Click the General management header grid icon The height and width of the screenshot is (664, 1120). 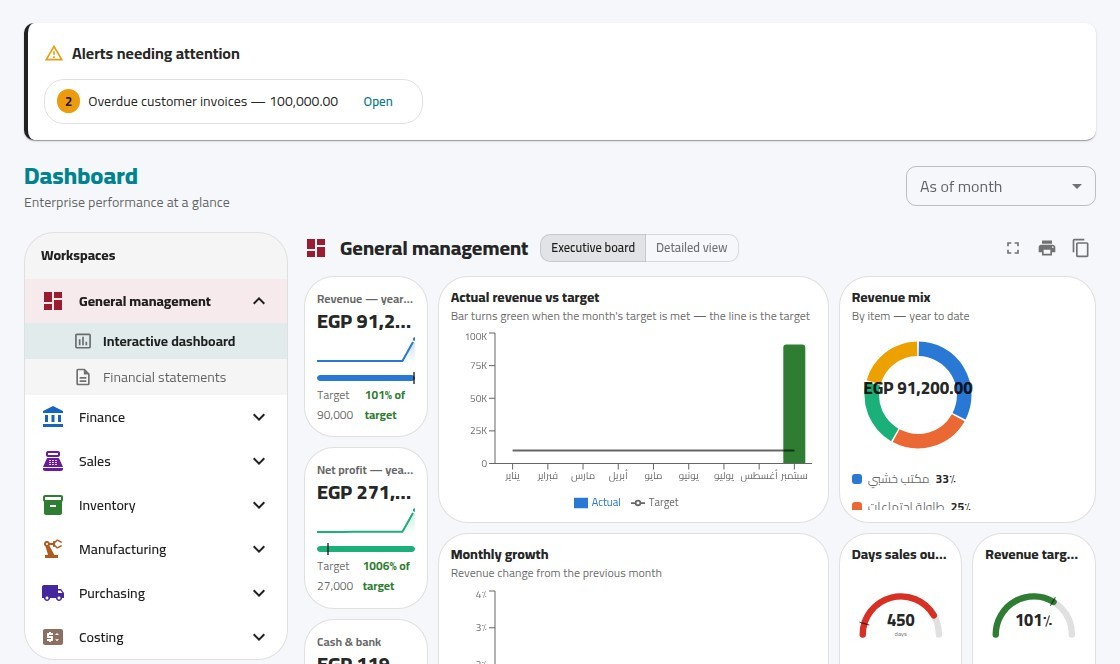(316, 248)
